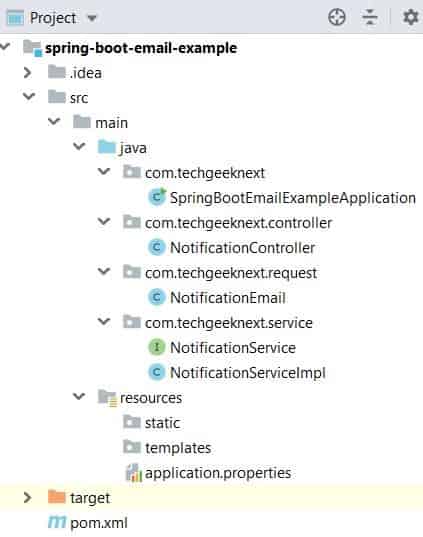This screenshot has height=537, width=423.
Task: Expand the target folder chevron
Action: pyautogui.click(x=27, y=497)
